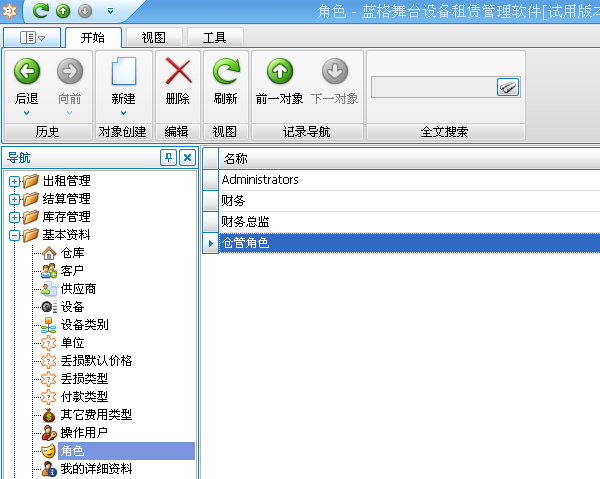Click the row indicator arrow beside 仓管角色
Screen dimensions: 600x479
(210, 243)
